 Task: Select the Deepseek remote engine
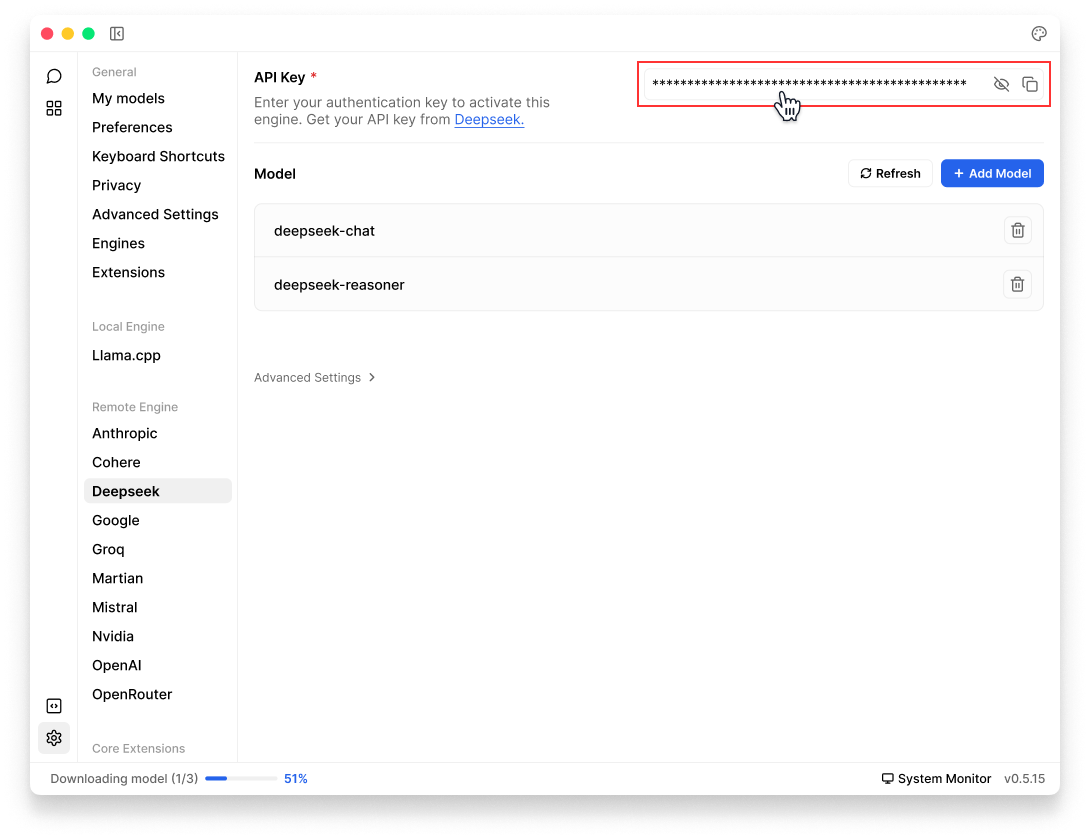tap(158, 491)
